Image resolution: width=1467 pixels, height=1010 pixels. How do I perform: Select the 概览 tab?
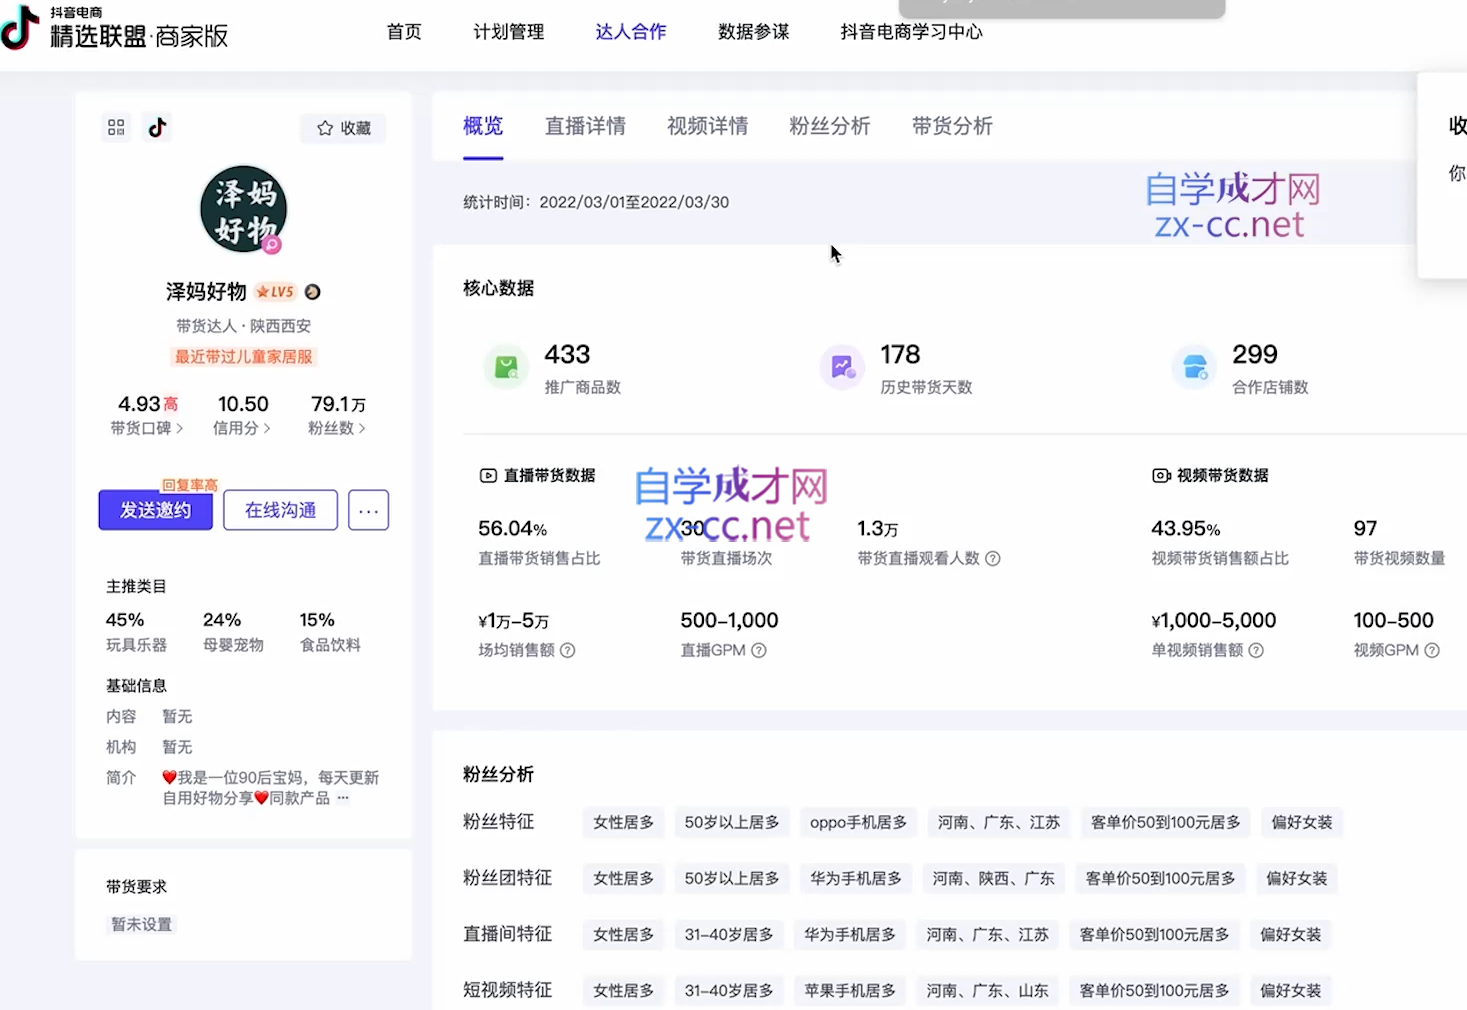[483, 126]
